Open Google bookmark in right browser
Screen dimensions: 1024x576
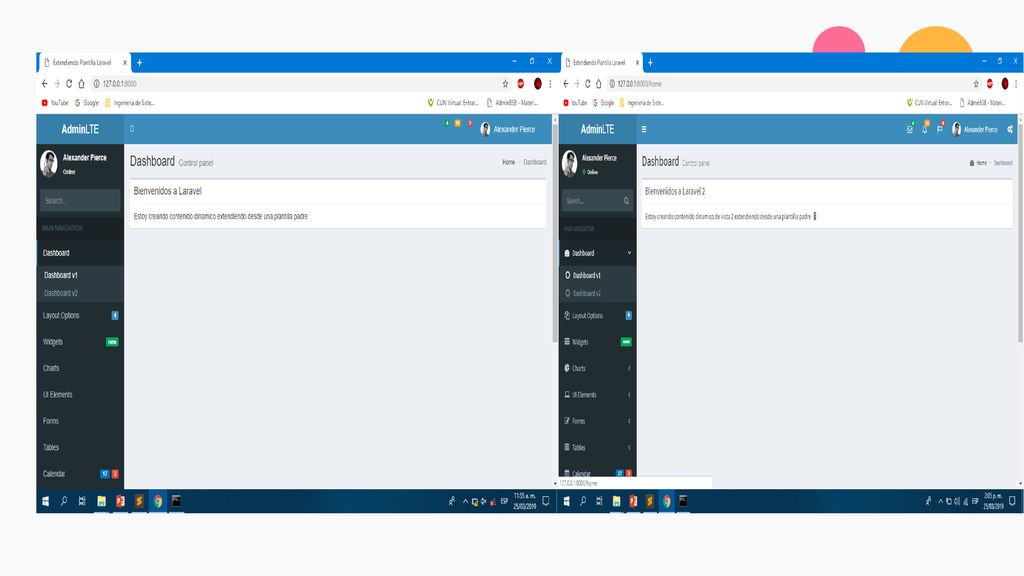tap(603, 103)
